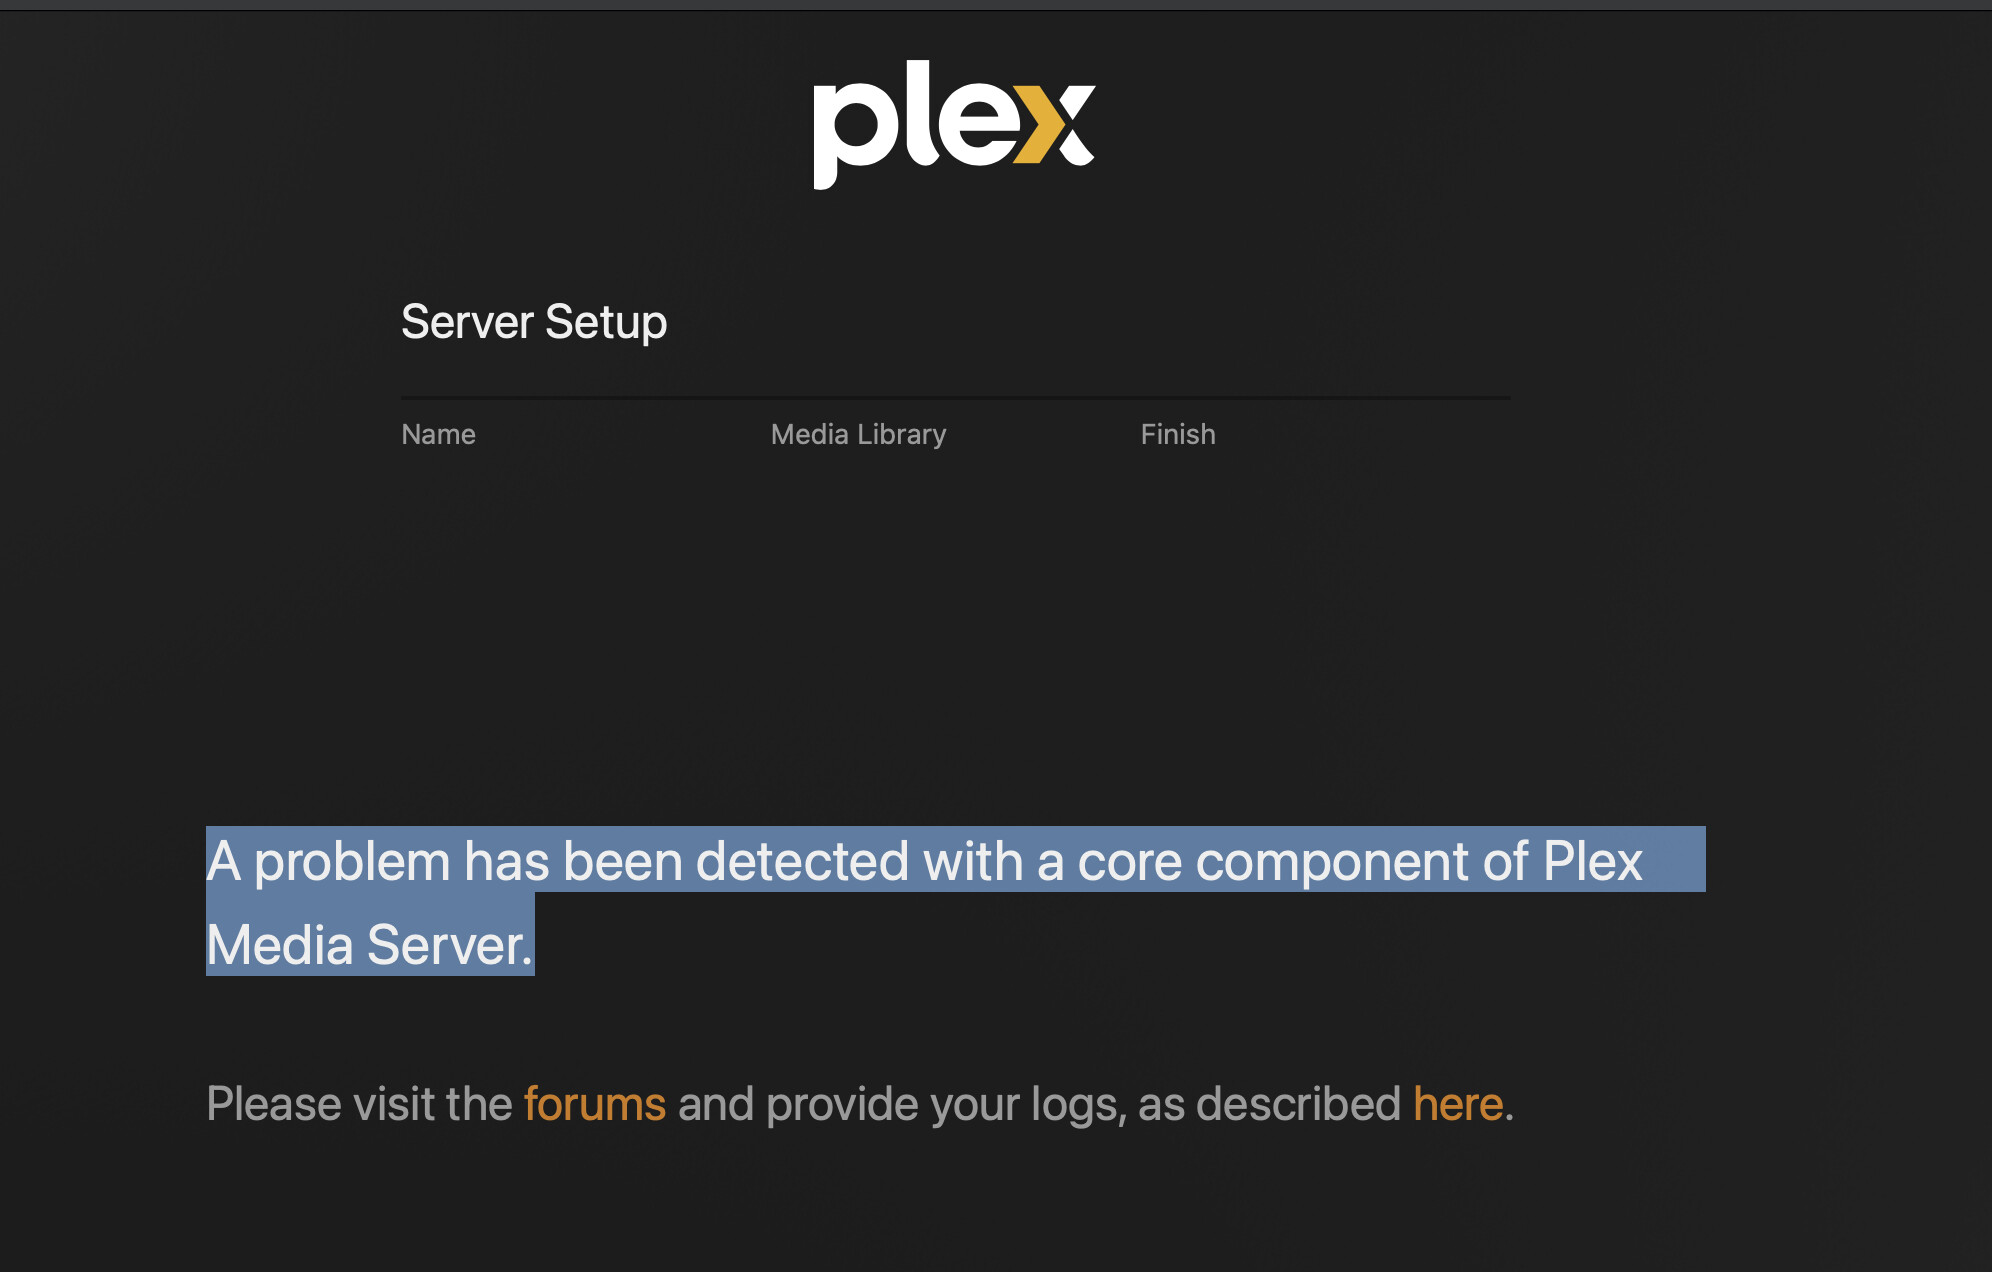Image resolution: width=1992 pixels, height=1272 pixels.
Task: Click the word "component" in error heading
Action: 1332,861
